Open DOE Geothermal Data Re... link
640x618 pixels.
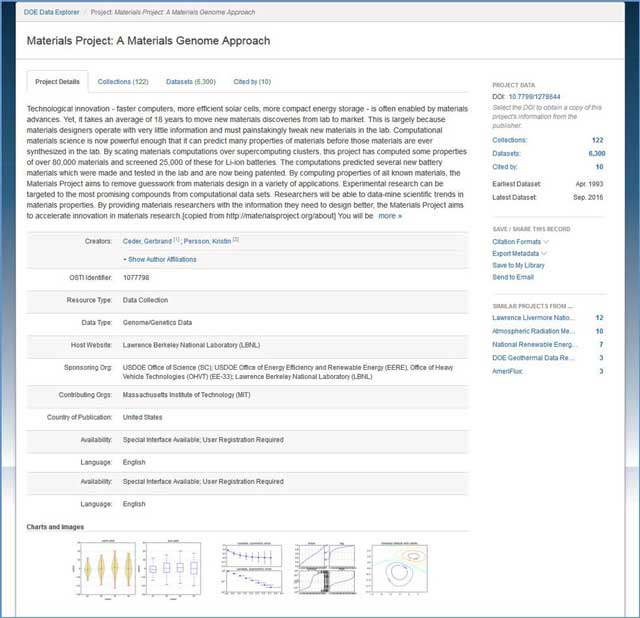[x=533, y=358]
